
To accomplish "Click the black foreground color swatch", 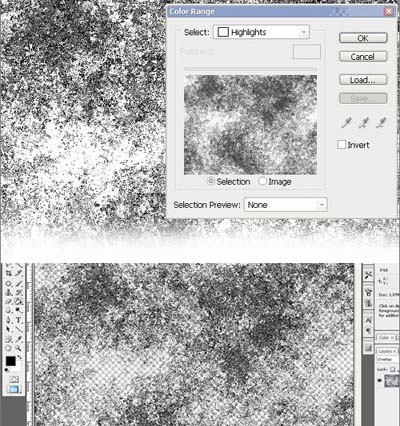I will pos(10,361).
